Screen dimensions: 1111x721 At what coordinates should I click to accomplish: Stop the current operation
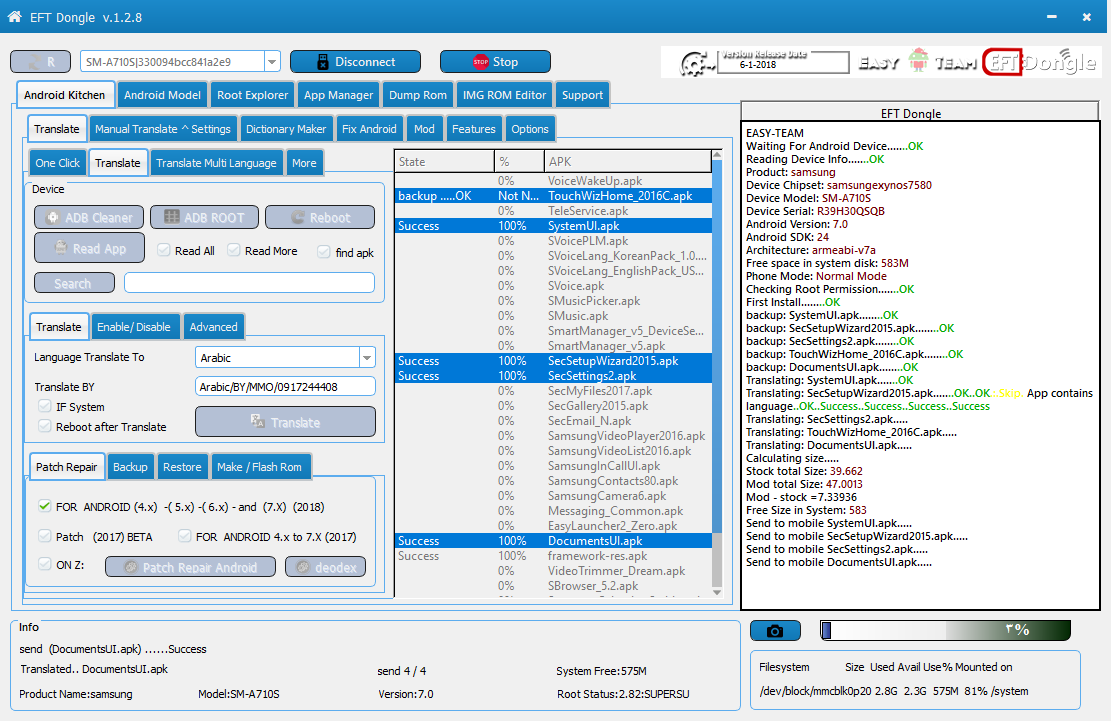pos(495,62)
